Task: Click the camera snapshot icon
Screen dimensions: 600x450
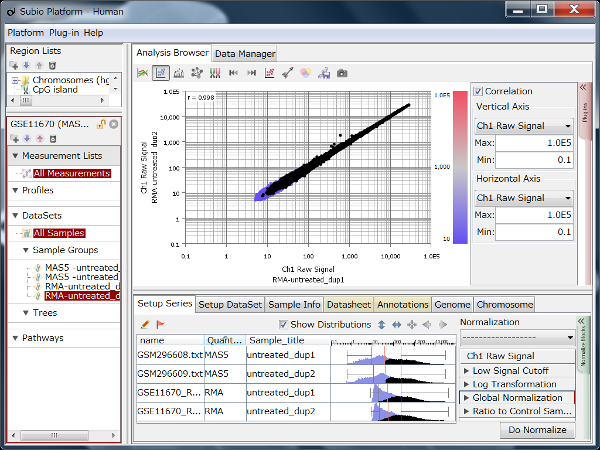Action: click(342, 73)
